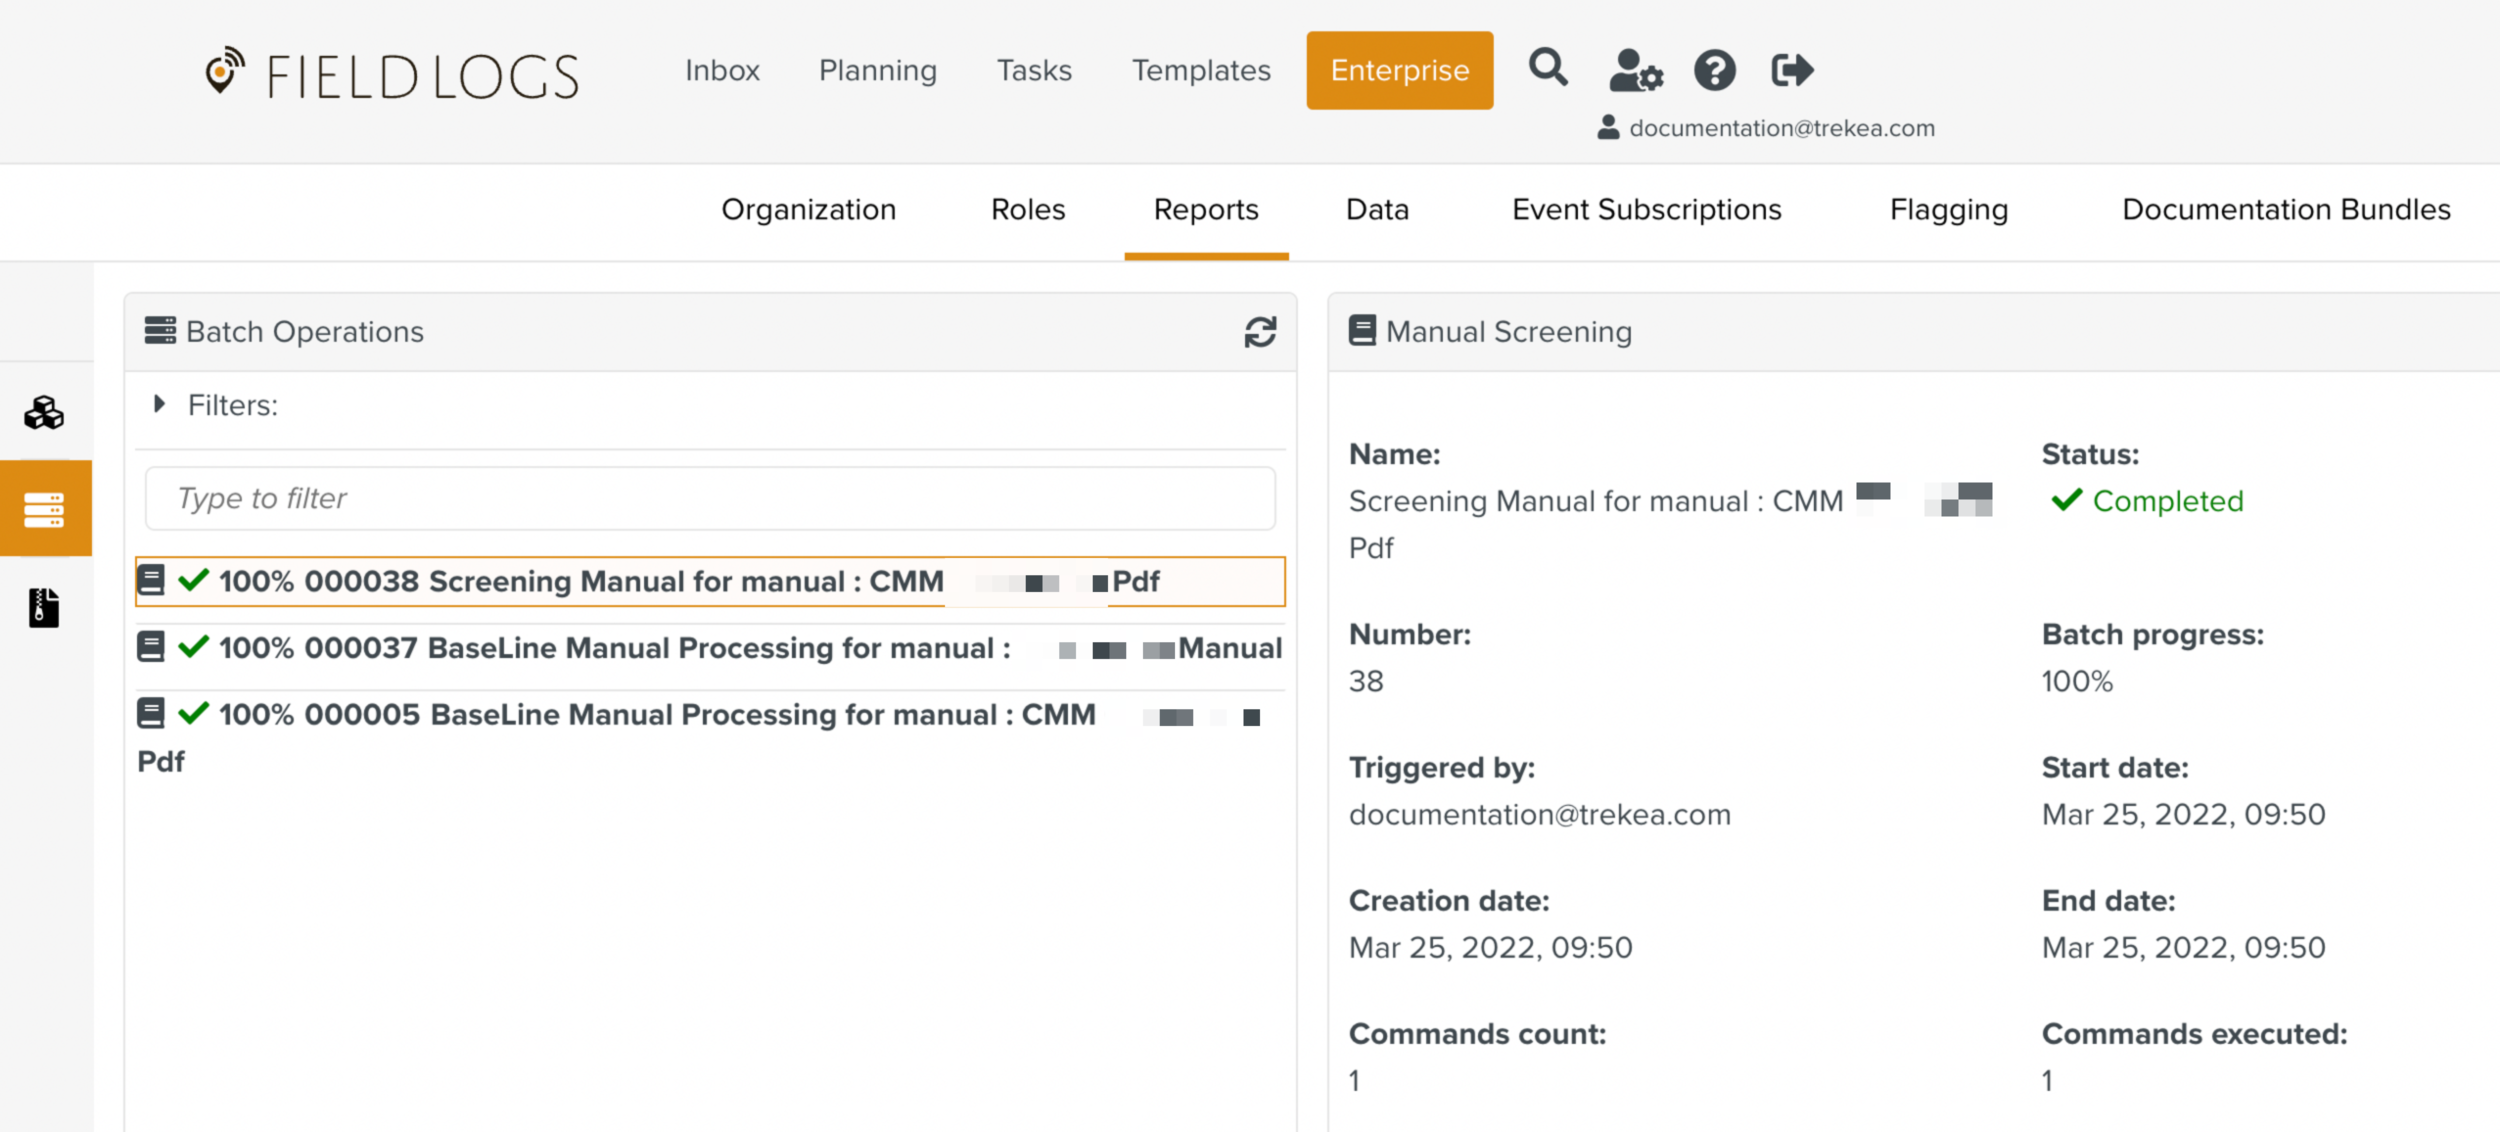Open the cubes sidebar icon
This screenshot has width=2500, height=1132.
coord(44,412)
